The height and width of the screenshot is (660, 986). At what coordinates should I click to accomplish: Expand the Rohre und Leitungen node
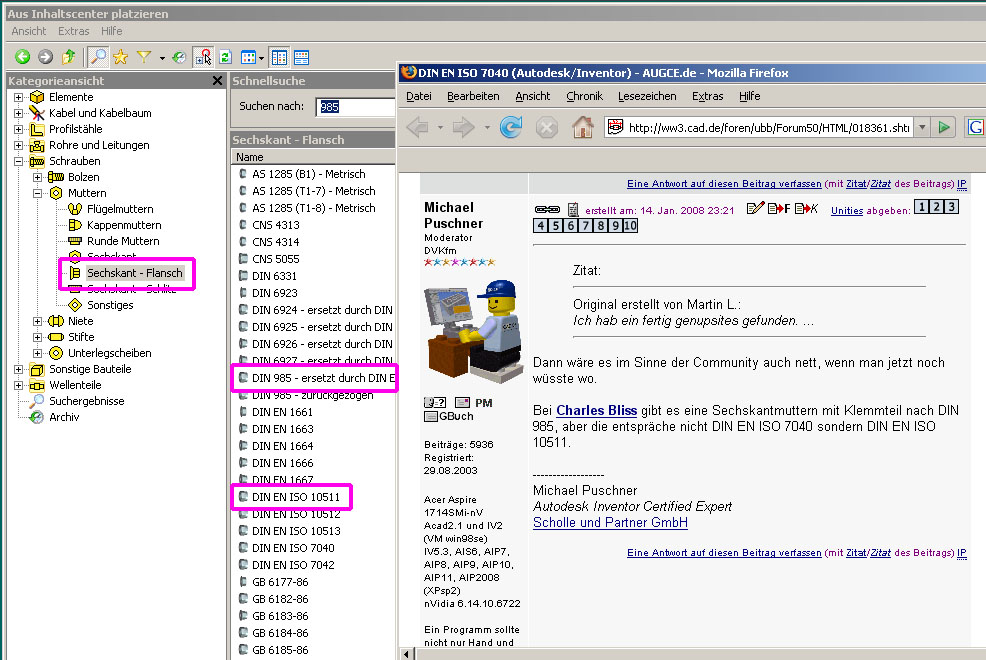click(x=18, y=145)
